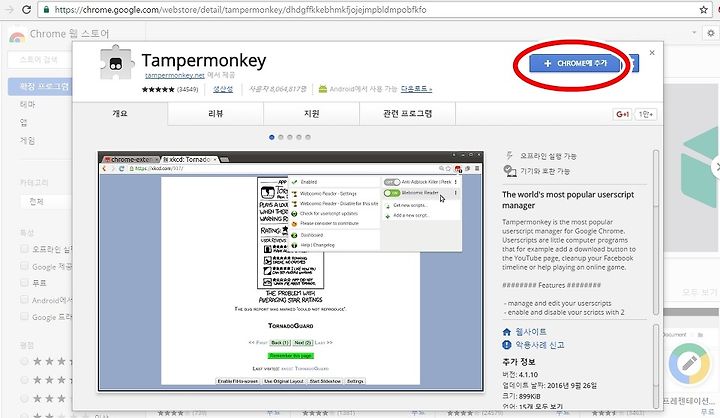Select the third screenshot carousel dot
Viewport: 720px width, 418px height.
tap(290, 137)
